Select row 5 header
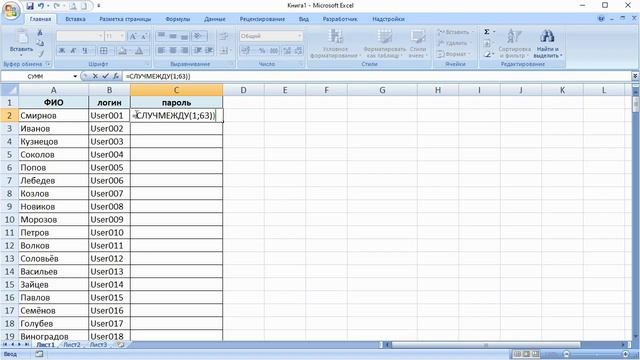Image resolution: width=640 pixels, height=360 pixels. 9,154
